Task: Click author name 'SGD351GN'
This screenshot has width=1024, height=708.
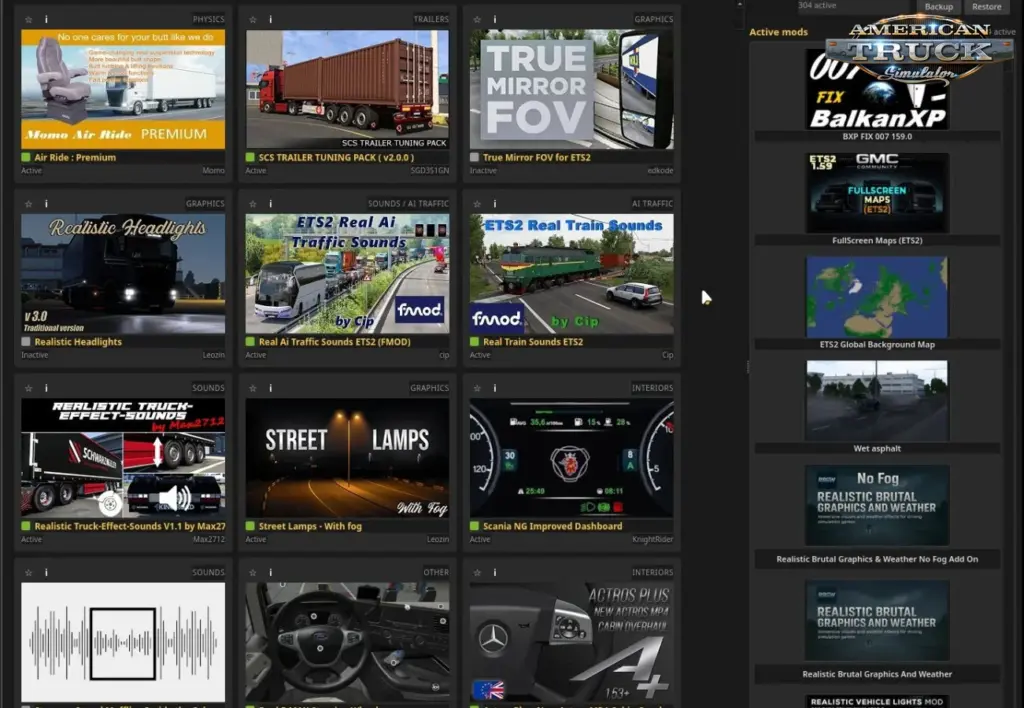Action: tap(430, 170)
